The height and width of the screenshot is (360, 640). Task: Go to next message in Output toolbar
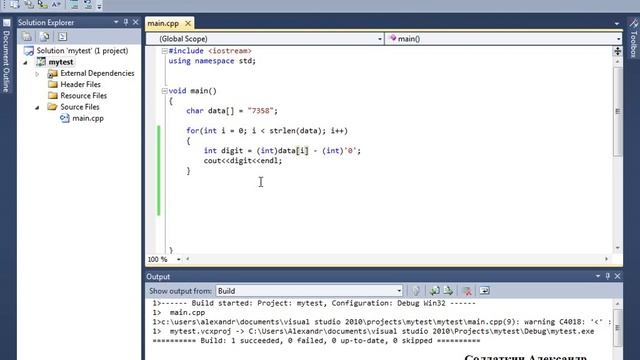(x=449, y=291)
